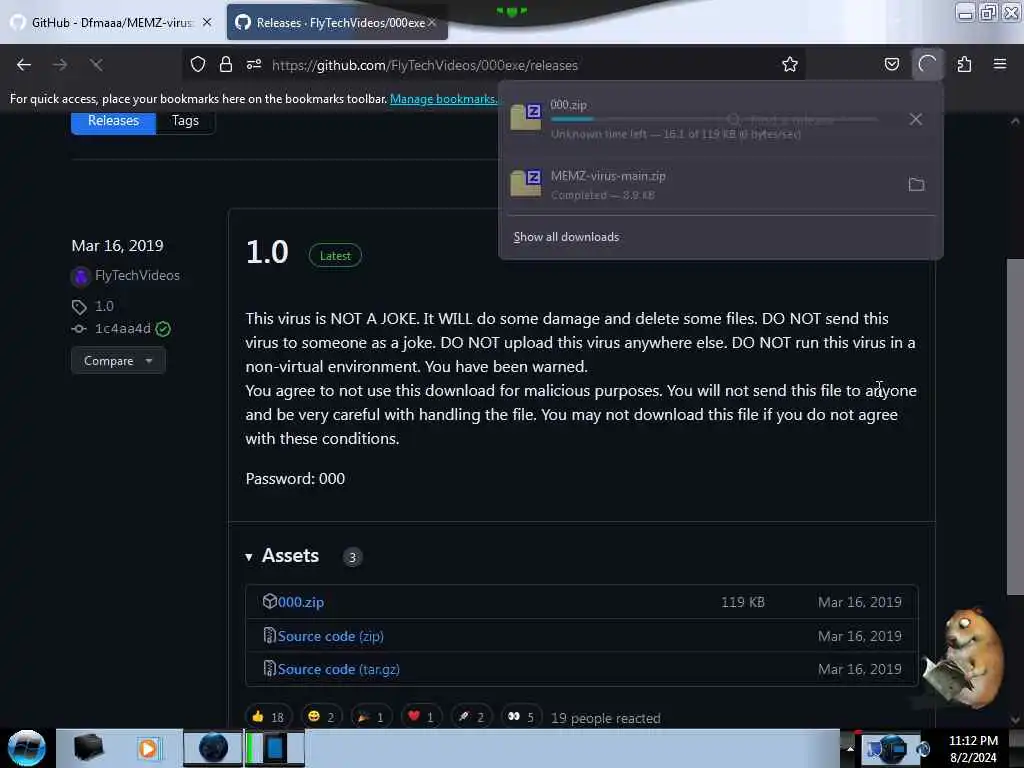The image size is (1024, 768).
Task: Click the FlyTechVideos avatar icon
Action: pos(80,277)
